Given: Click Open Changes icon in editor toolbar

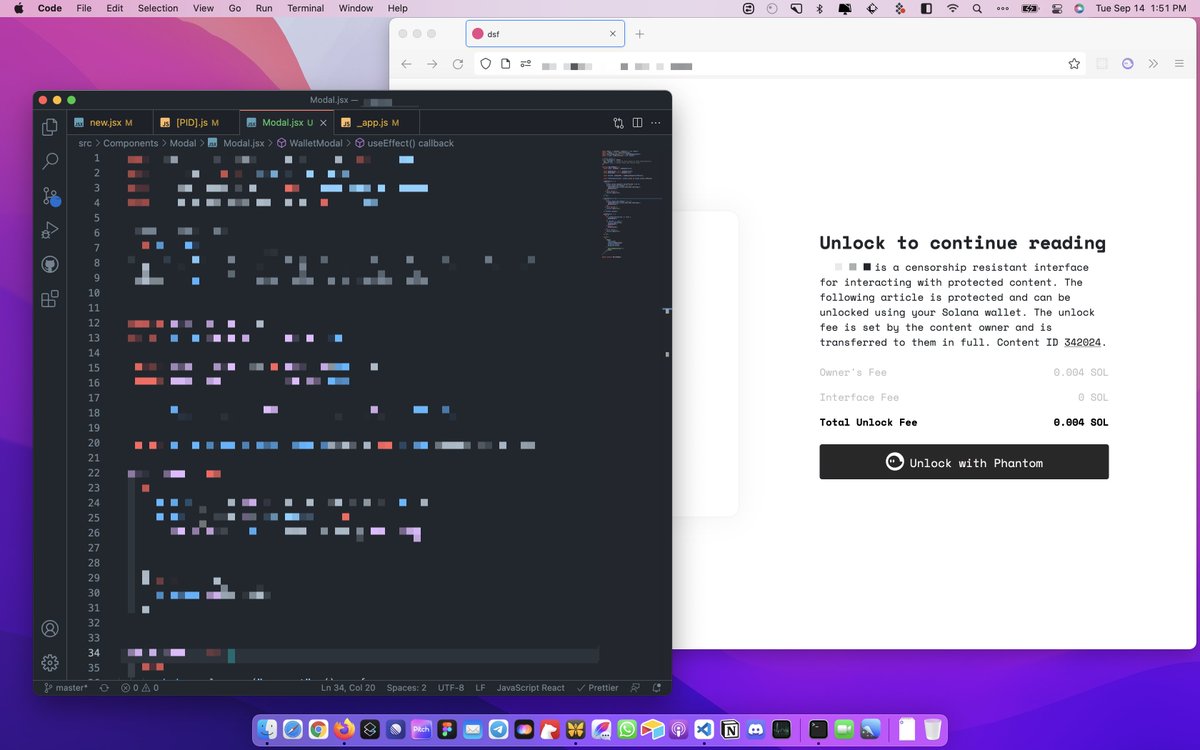Looking at the screenshot, I should (619, 123).
